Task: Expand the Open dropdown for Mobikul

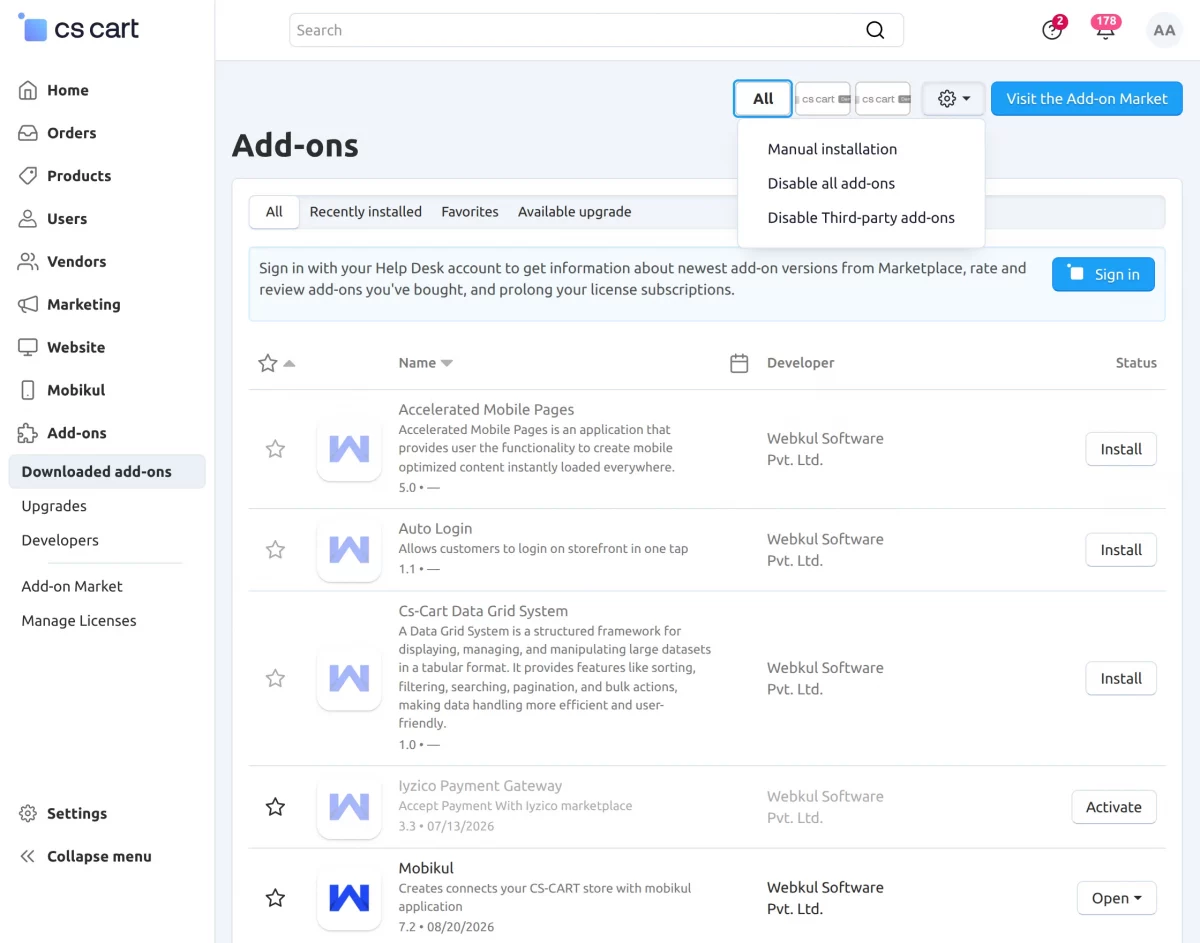Action: (x=1116, y=898)
